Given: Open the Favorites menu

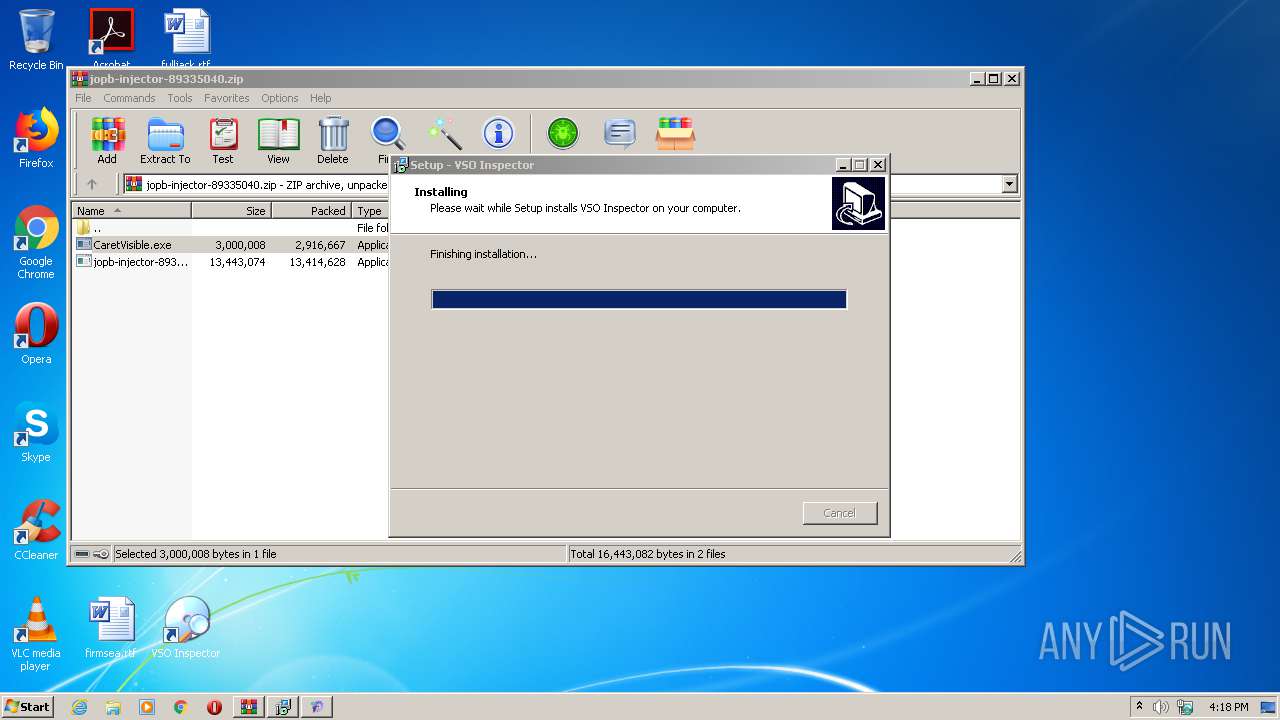Looking at the screenshot, I should click(x=227, y=98).
